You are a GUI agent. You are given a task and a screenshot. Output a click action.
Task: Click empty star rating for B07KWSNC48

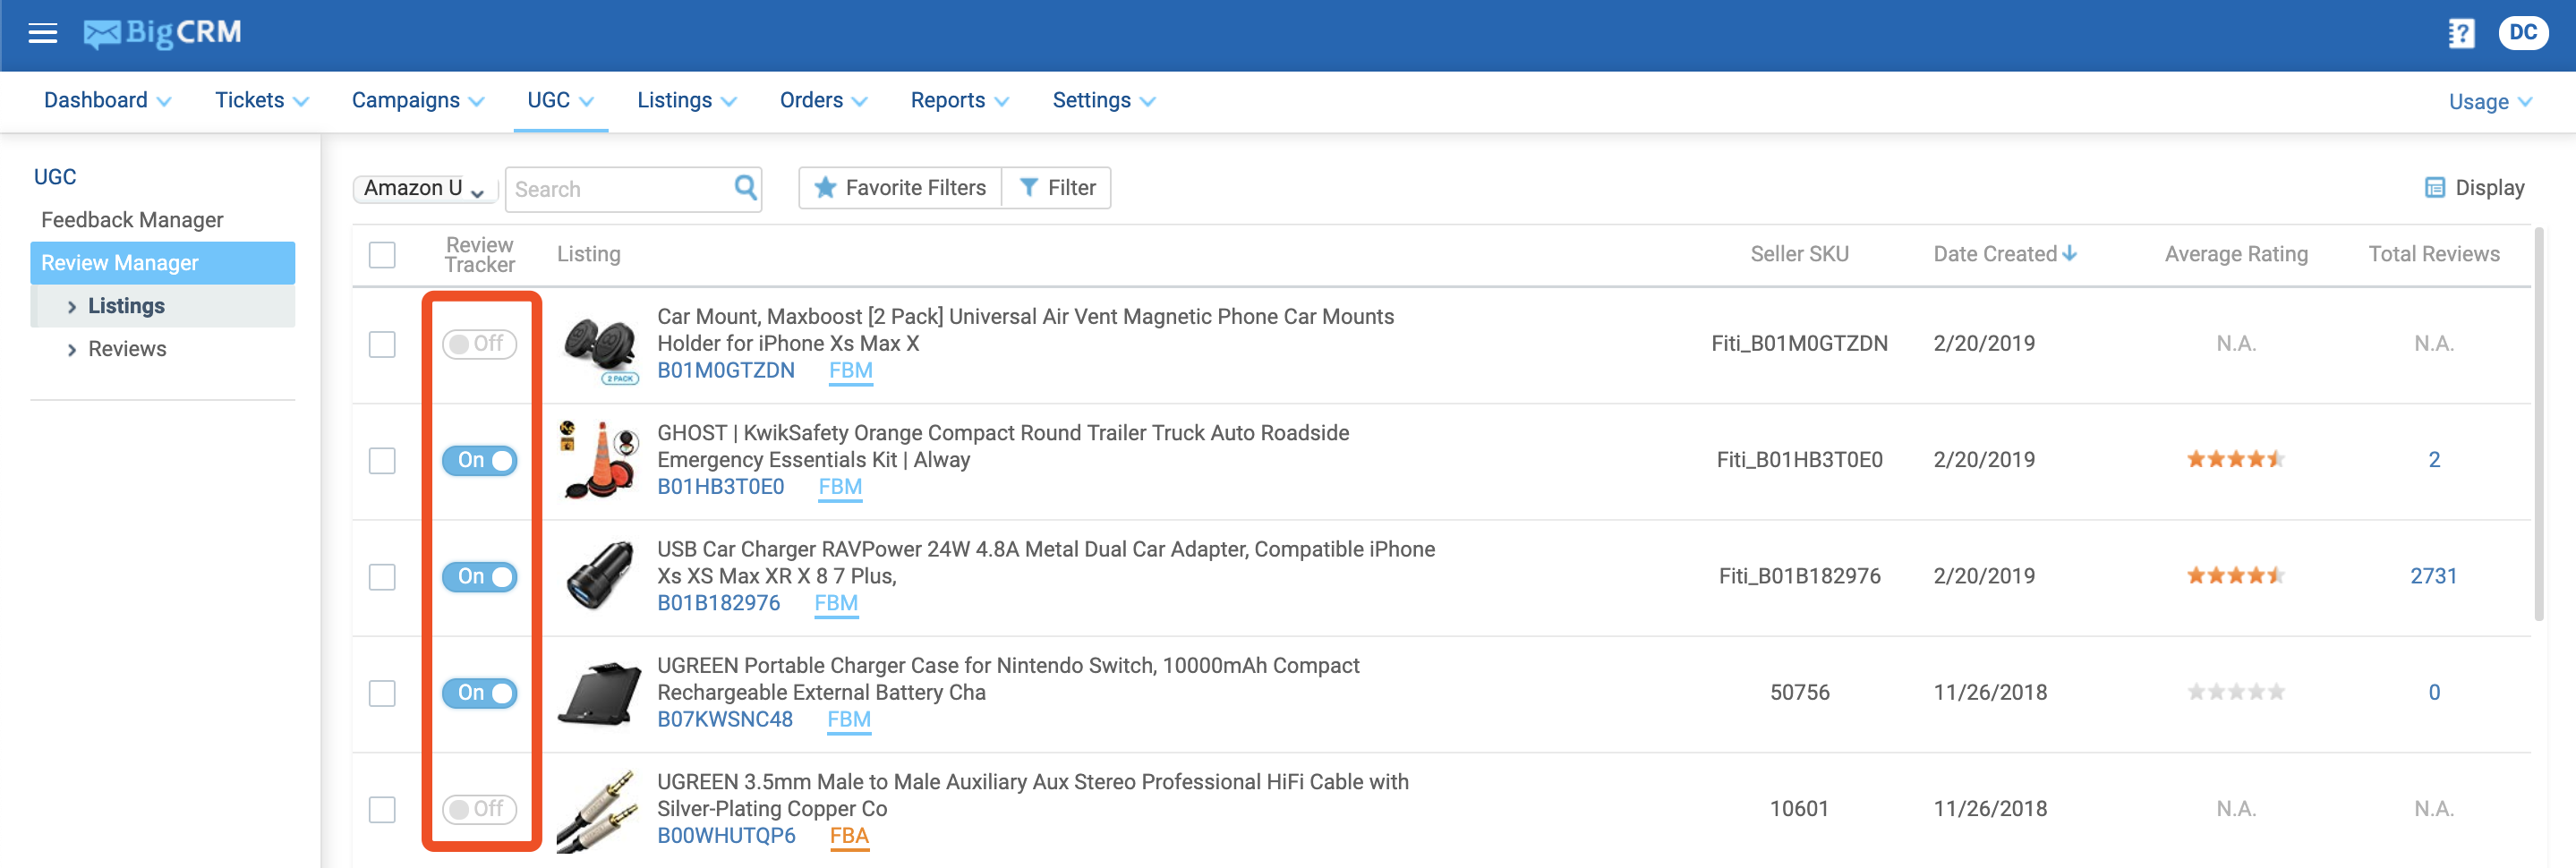[x=2235, y=692]
